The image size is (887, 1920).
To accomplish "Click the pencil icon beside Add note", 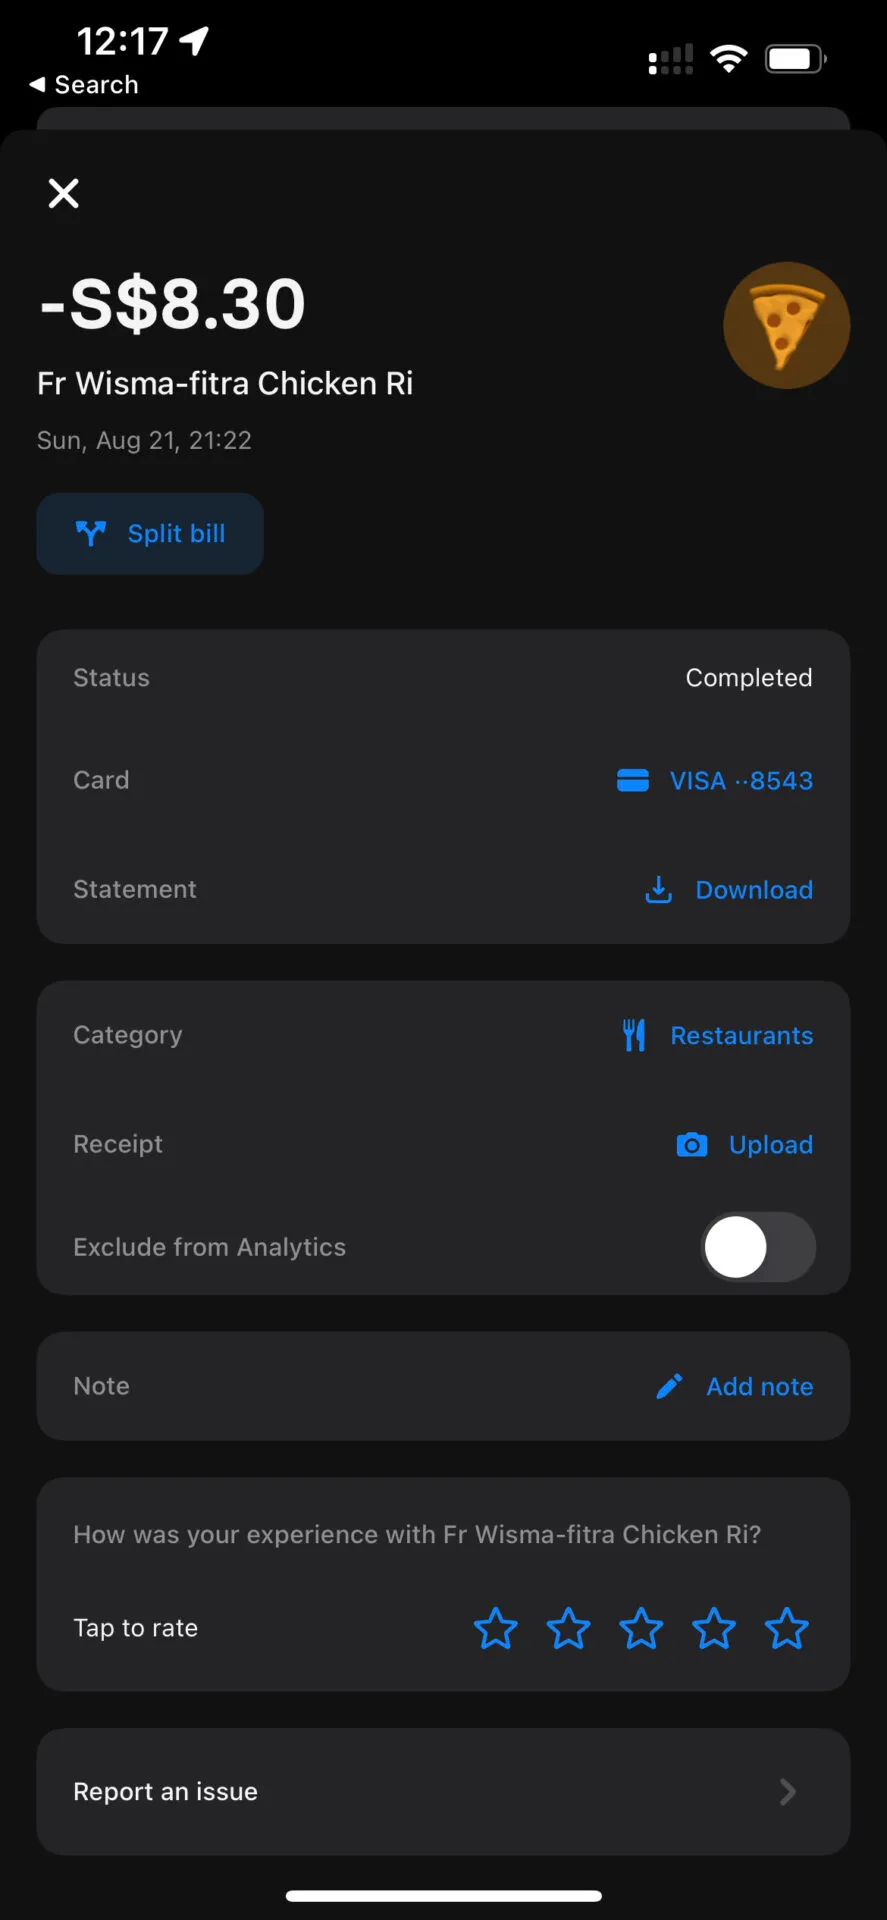I will [x=669, y=1386].
